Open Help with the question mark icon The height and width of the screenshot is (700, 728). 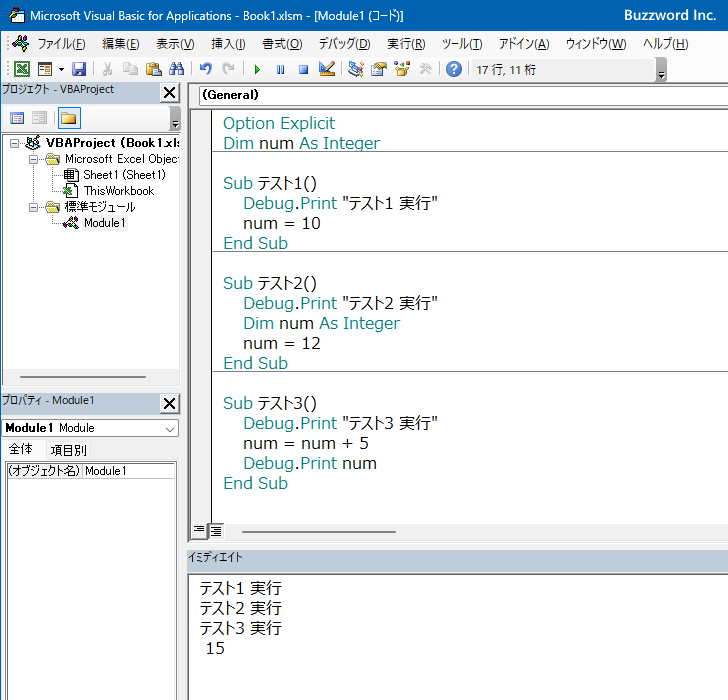pyautogui.click(x=454, y=69)
